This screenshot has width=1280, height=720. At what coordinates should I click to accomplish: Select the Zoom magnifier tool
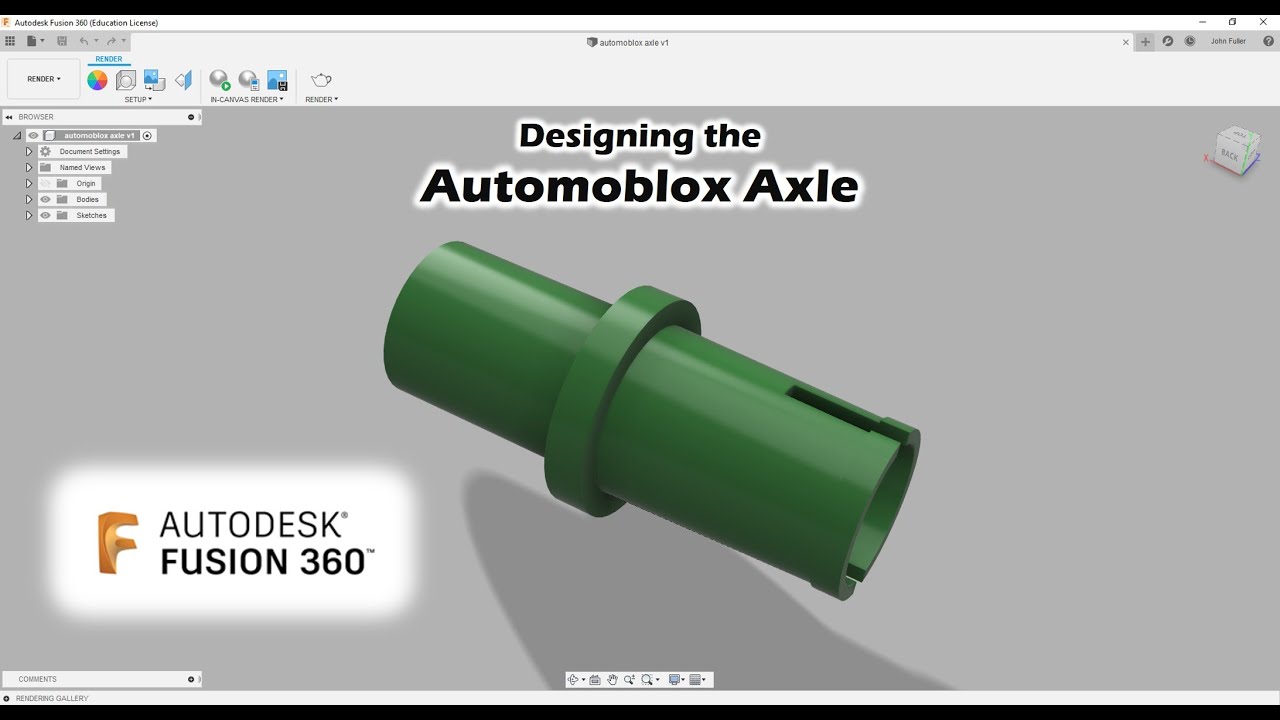point(629,680)
